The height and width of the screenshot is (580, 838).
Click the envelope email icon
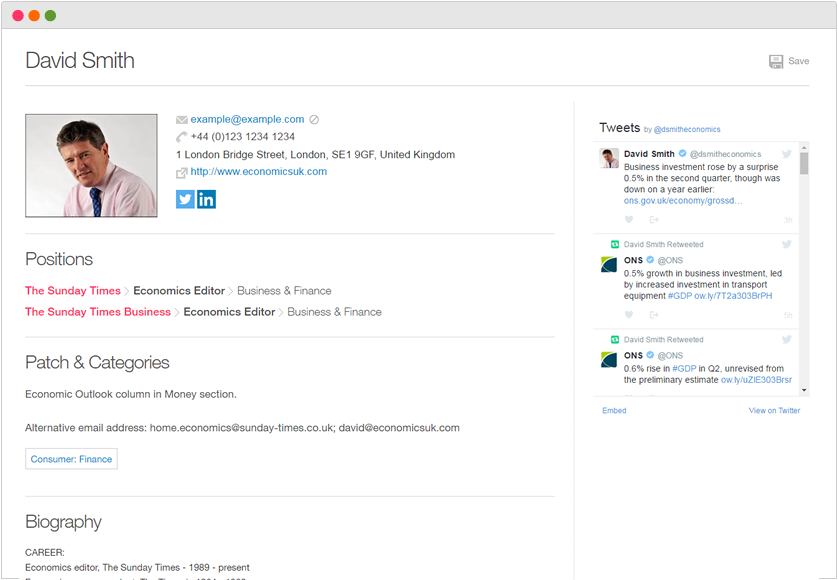click(x=182, y=120)
